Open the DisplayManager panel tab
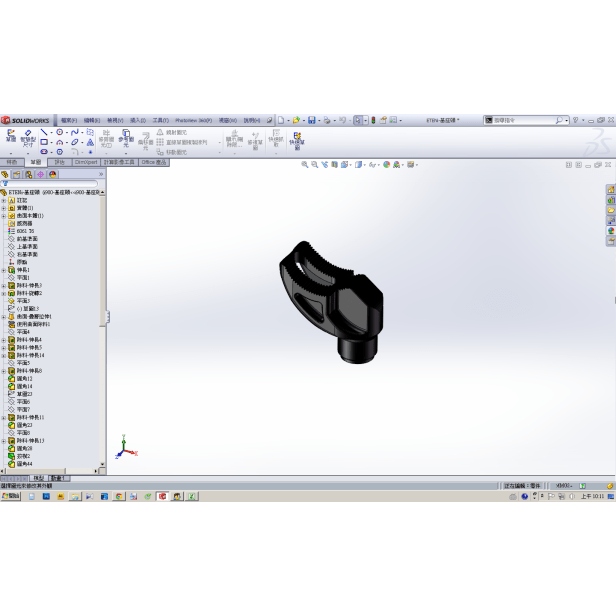Image resolution: width=616 pixels, height=616 pixels. [x=53, y=174]
